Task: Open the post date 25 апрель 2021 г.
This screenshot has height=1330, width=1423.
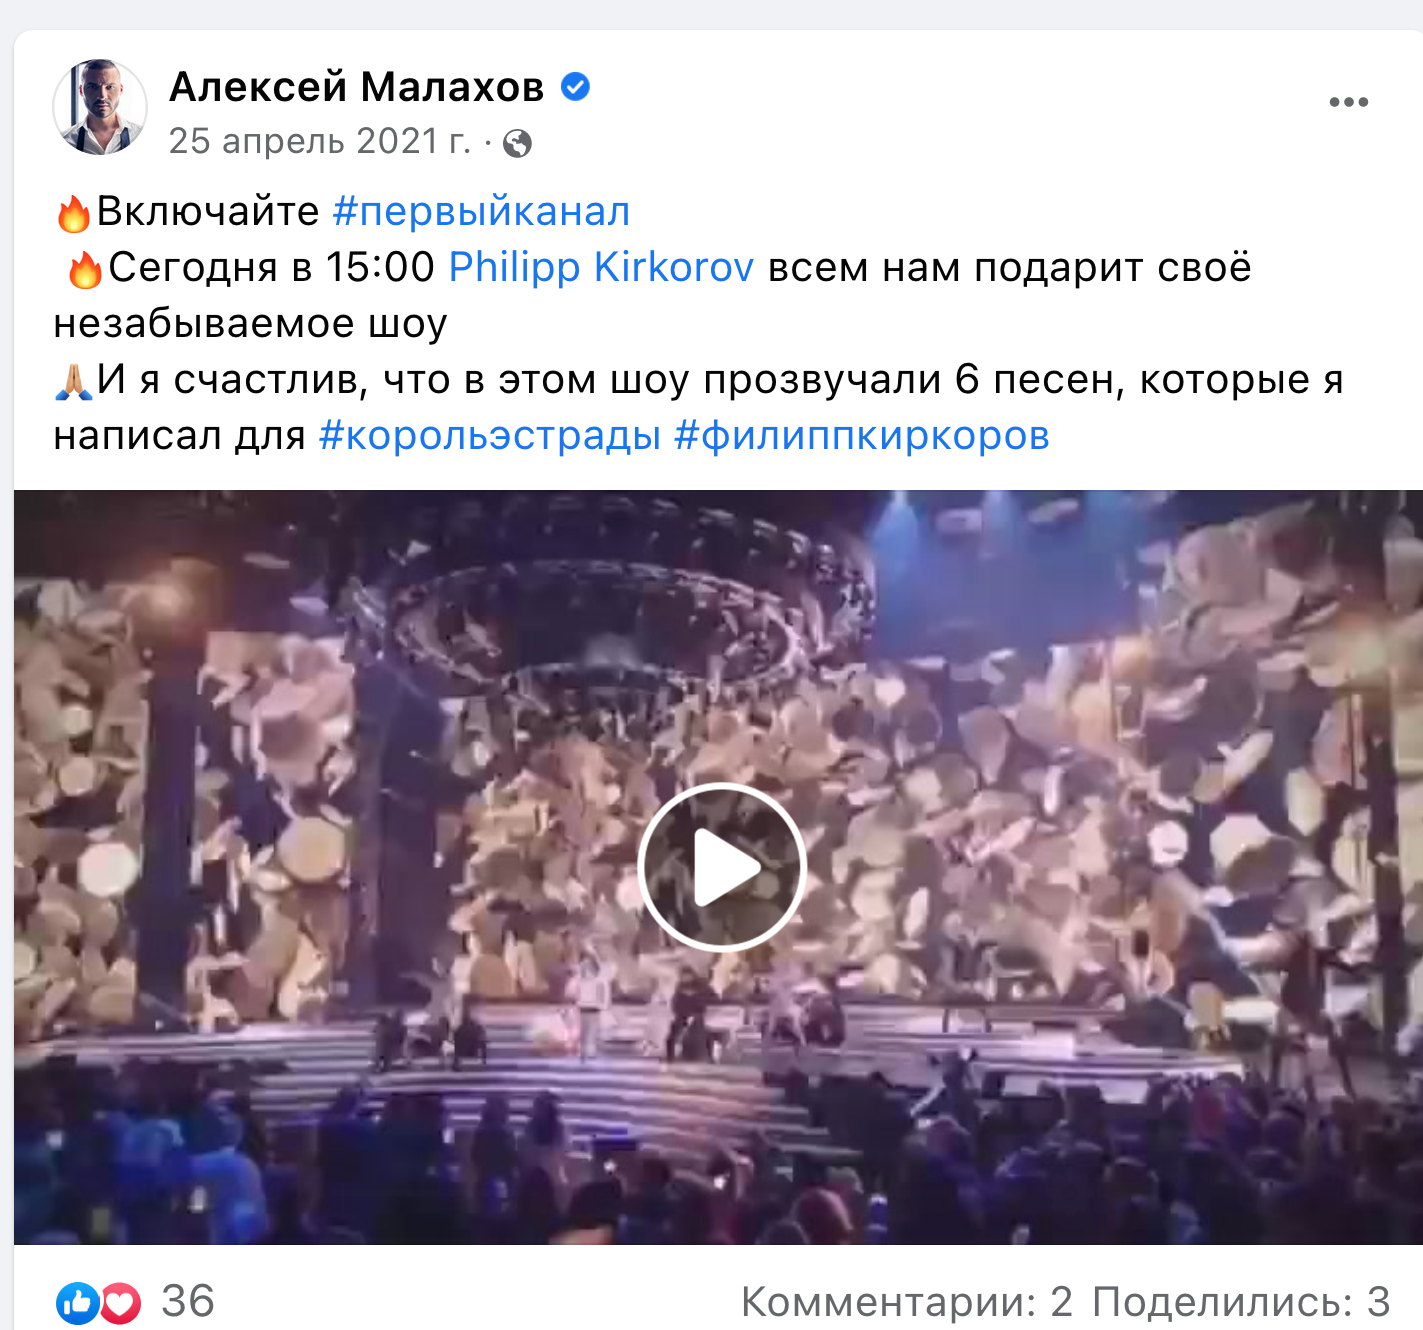Action: point(319,142)
